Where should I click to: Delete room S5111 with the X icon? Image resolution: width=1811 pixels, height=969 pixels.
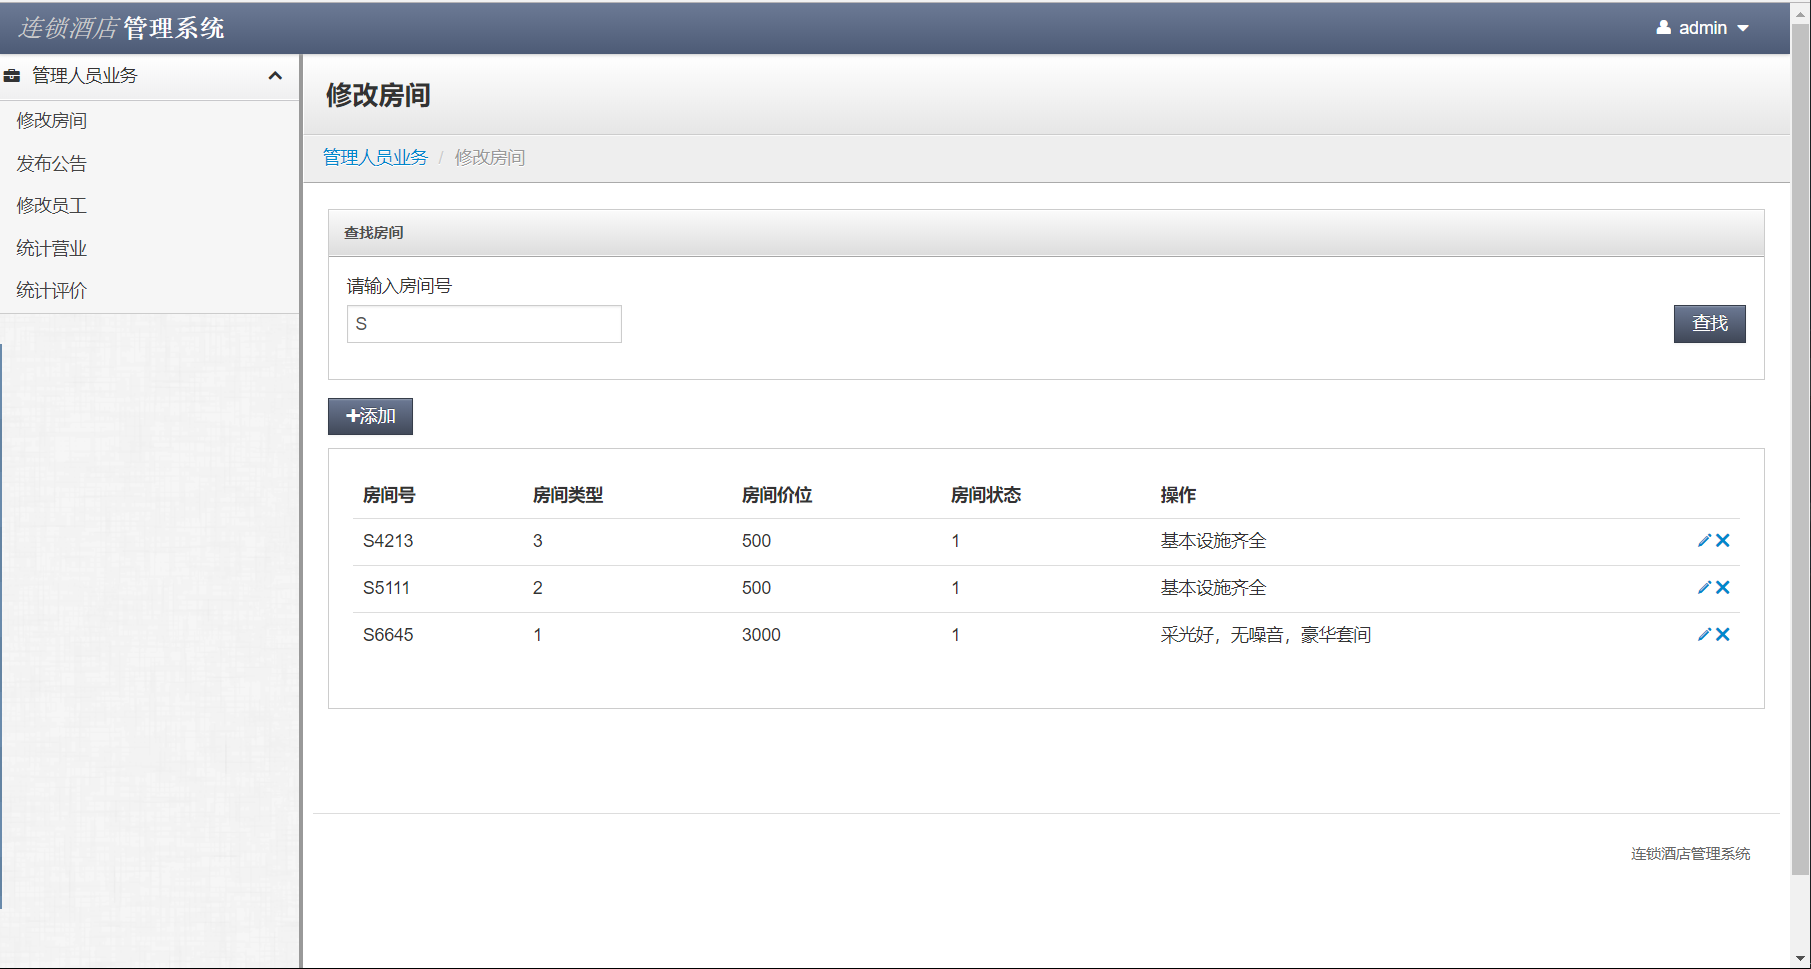coord(1722,587)
